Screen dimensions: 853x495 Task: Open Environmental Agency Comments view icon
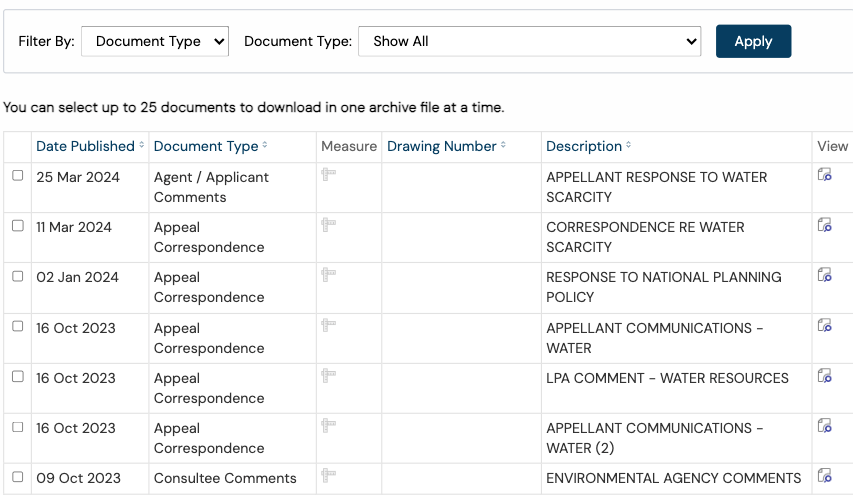[x=825, y=476]
